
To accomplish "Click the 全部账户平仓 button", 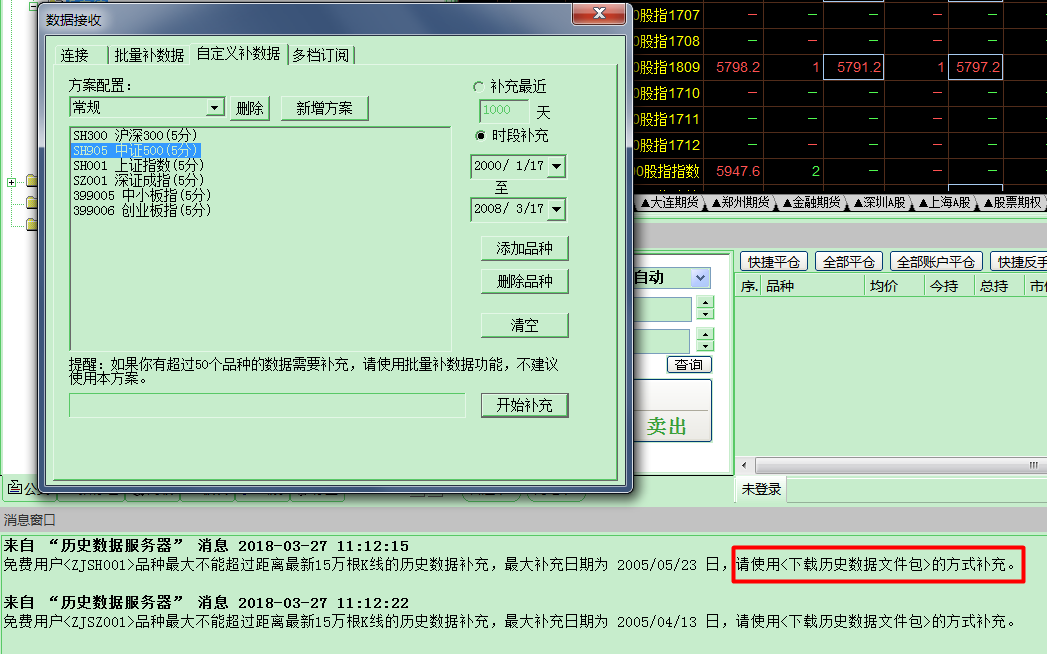I will 936,262.
